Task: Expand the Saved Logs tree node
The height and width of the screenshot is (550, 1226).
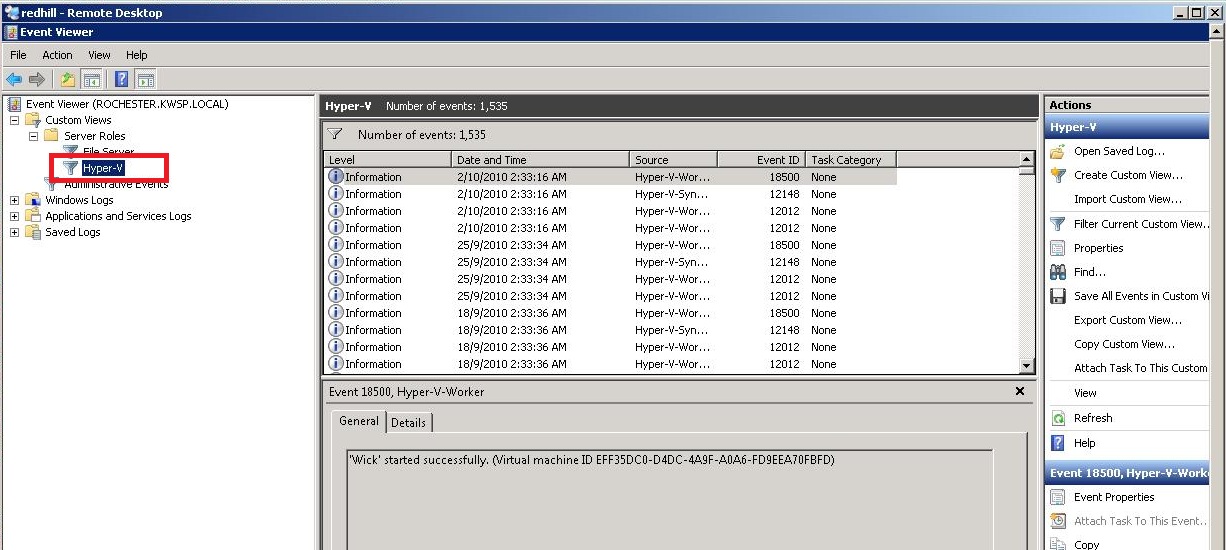Action: (x=14, y=232)
